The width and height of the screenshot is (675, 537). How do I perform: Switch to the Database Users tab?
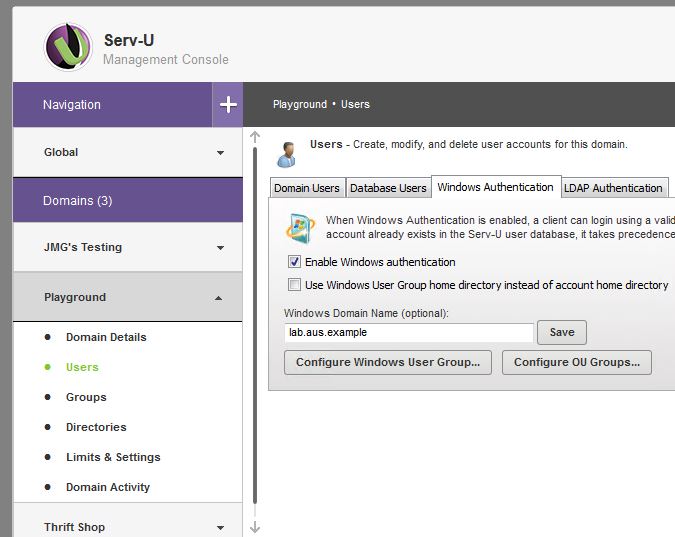point(388,188)
